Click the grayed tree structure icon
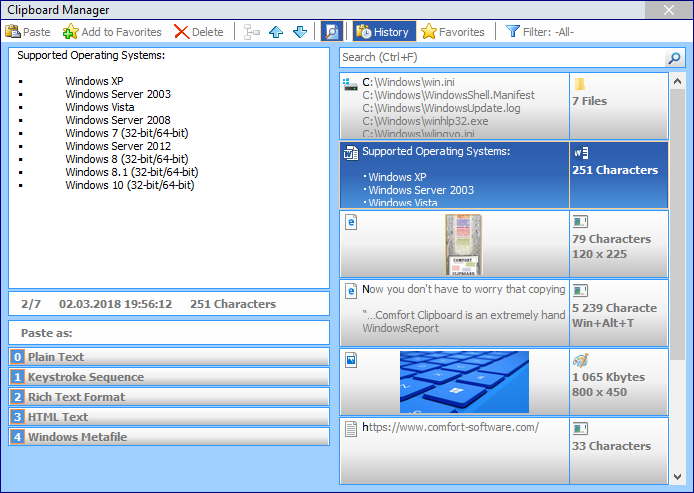This screenshot has height=493, width=694. (x=252, y=32)
